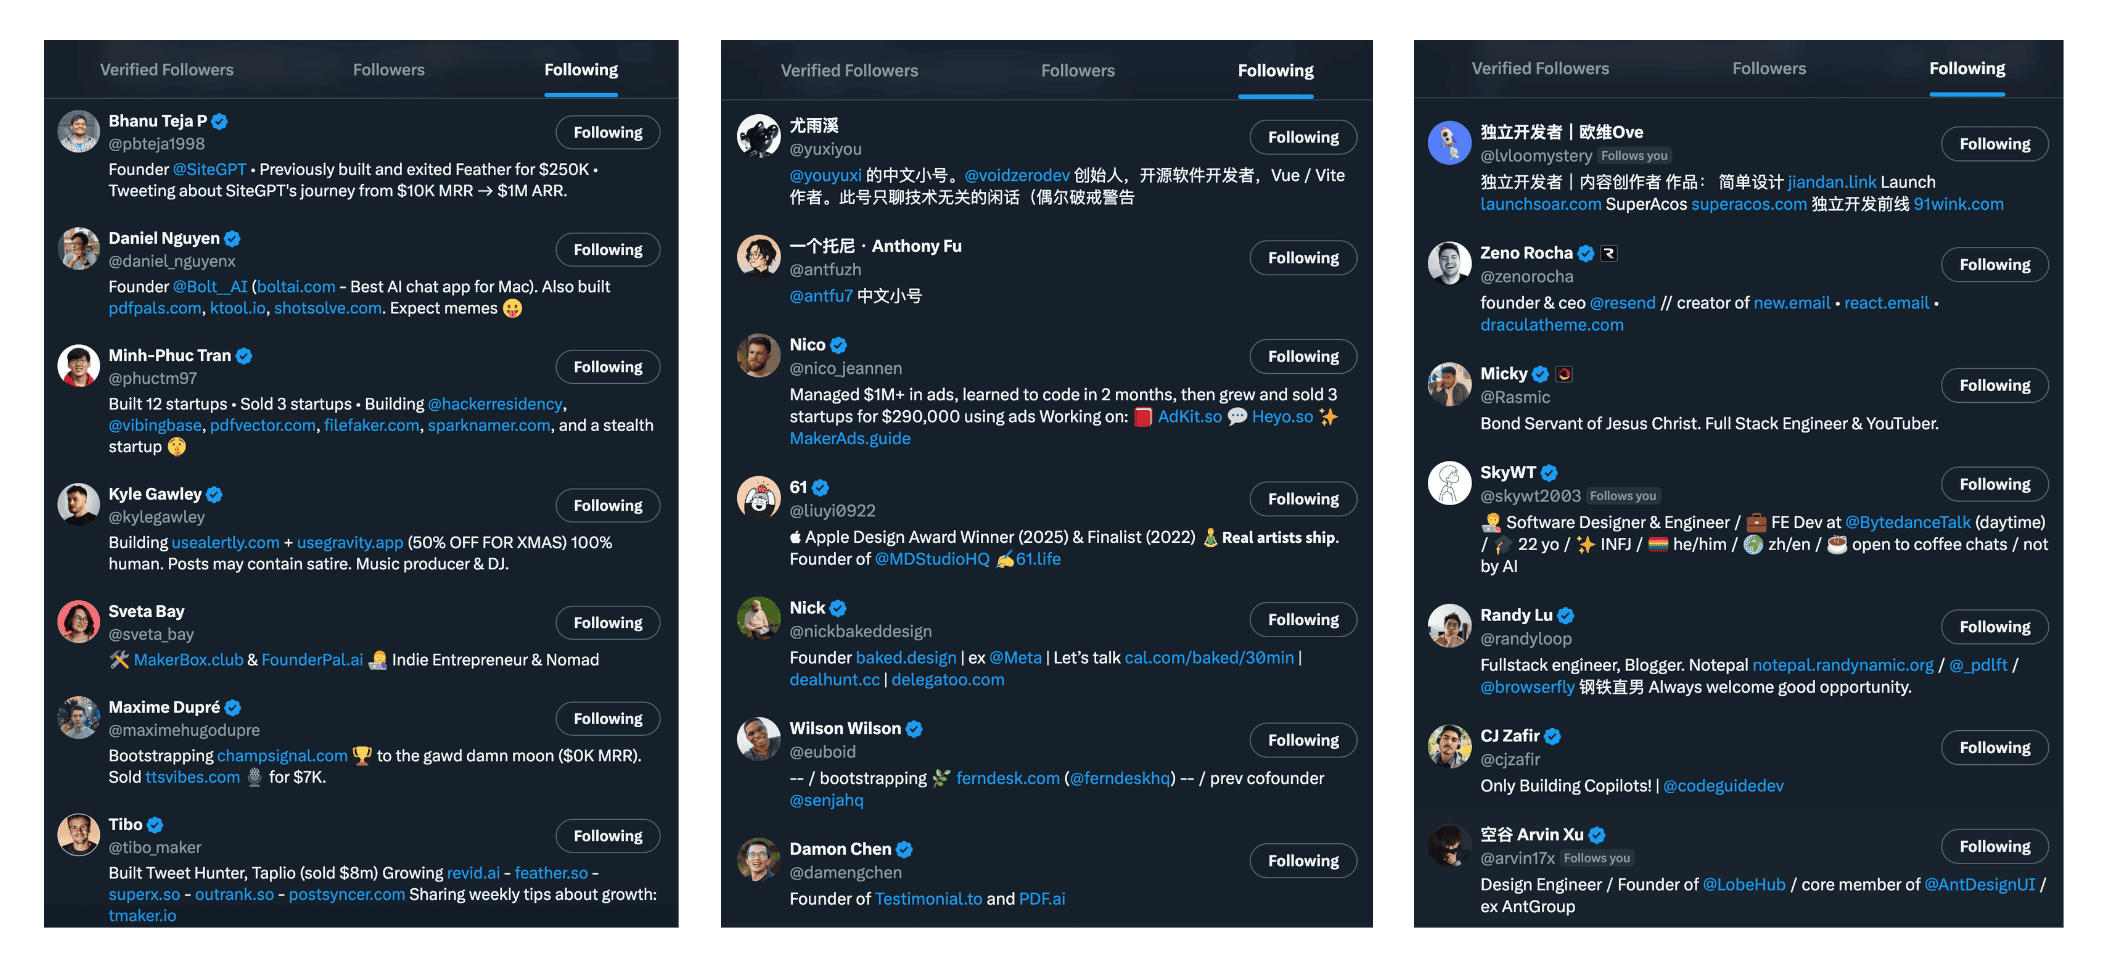Click verified checkmark next to Damon Chen

[x=904, y=849]
